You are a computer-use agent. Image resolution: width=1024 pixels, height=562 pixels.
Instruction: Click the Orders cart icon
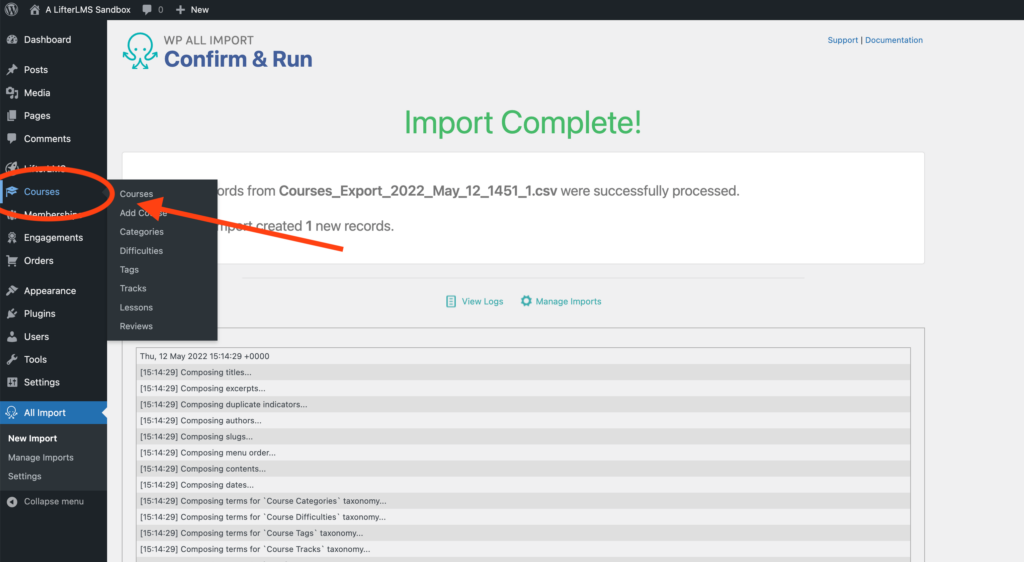(x=12, y=260)
